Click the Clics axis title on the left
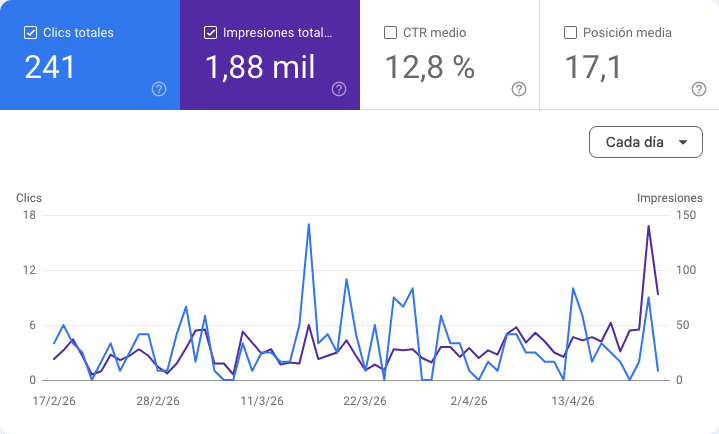Screen dimensions: 719x434 [x=29, y=198]
